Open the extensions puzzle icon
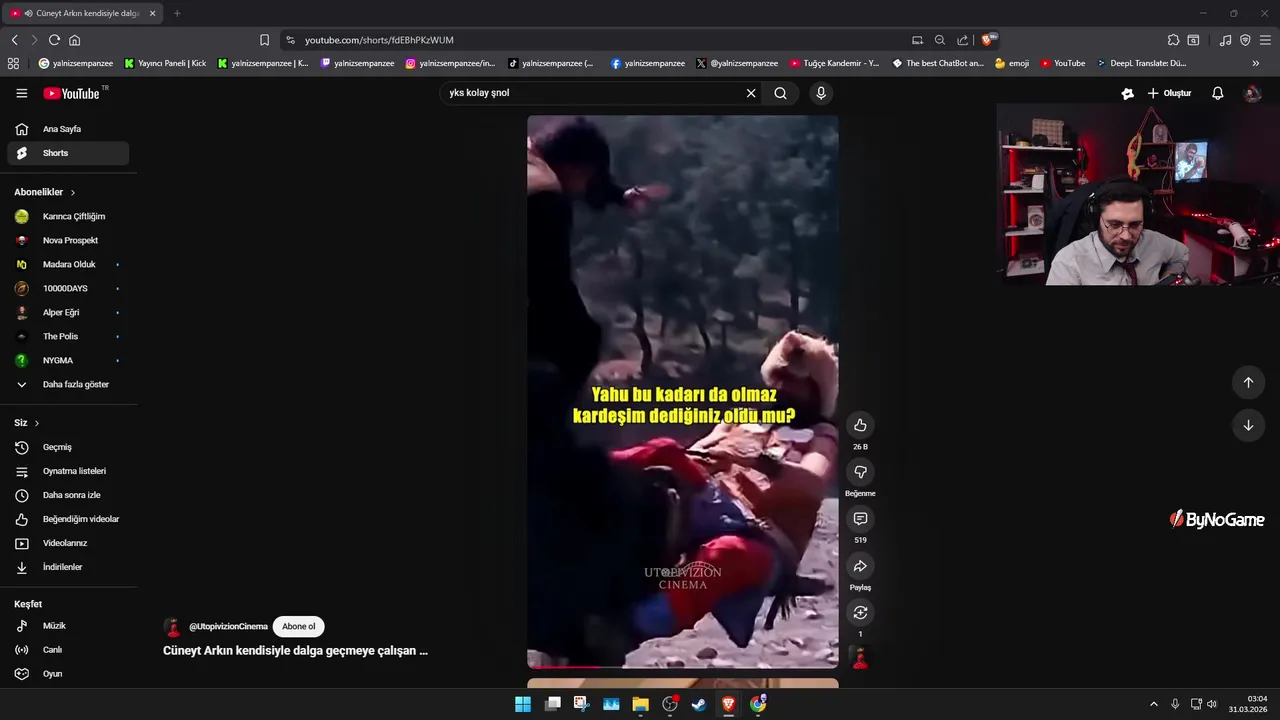 click(1173, 40)
